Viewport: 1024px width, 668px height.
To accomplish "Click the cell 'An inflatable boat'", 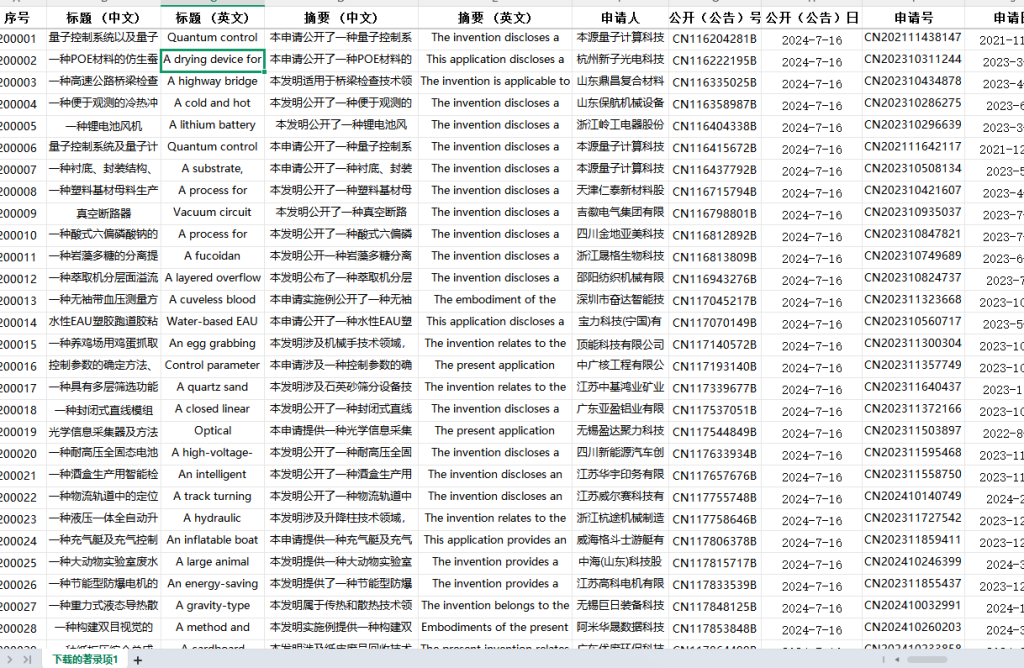I will point(212,540).
